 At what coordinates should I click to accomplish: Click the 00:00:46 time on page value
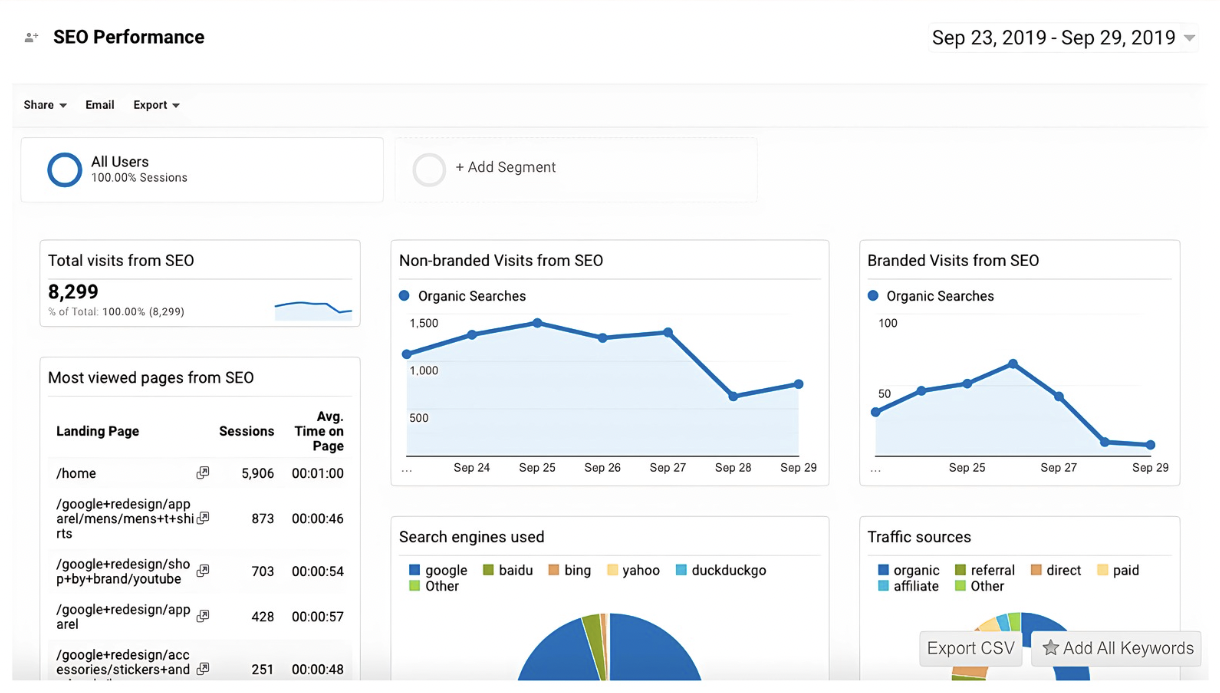click(x=317, y=519)
